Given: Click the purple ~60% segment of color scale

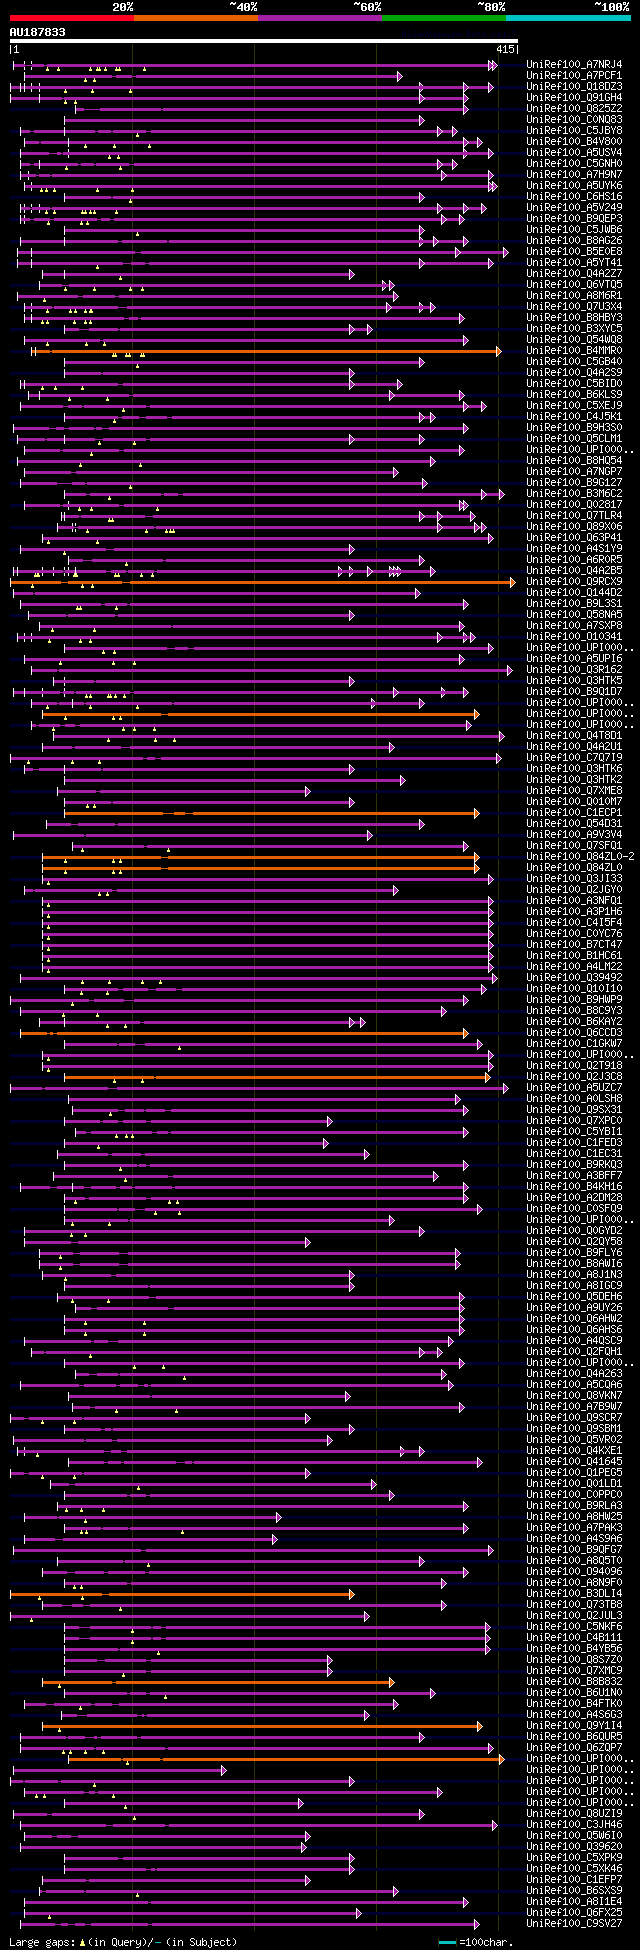Looking at the screenshot, I should pos(320,18).
